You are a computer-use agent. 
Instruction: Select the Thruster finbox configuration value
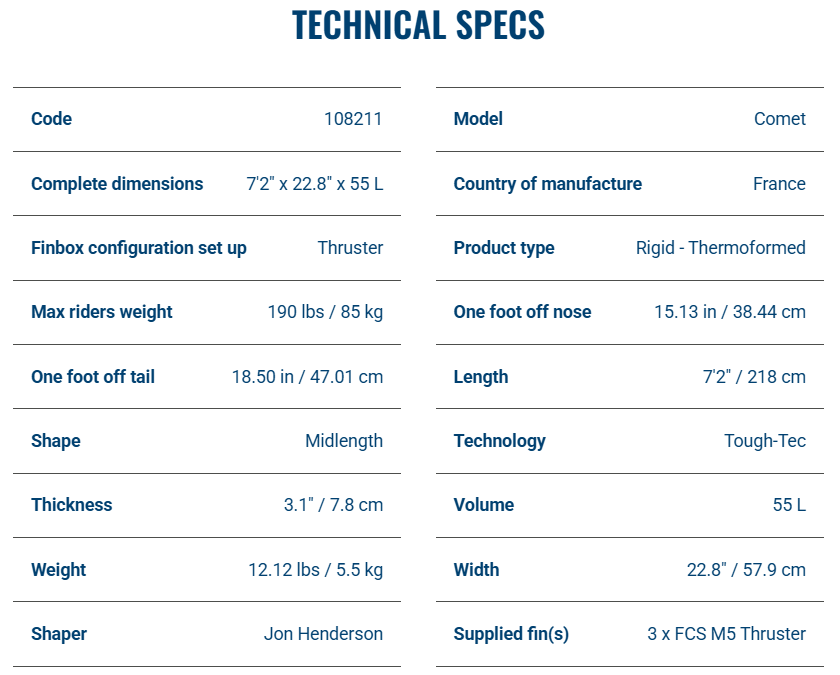[350, 248]
